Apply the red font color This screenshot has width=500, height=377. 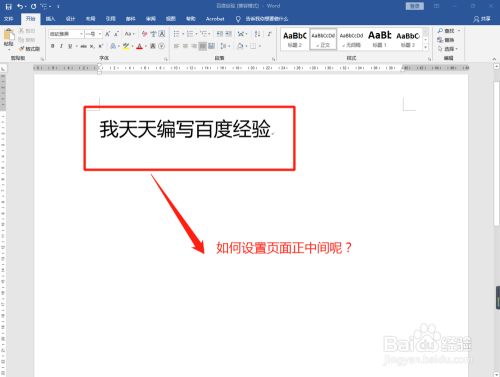(x=140, y=46)
